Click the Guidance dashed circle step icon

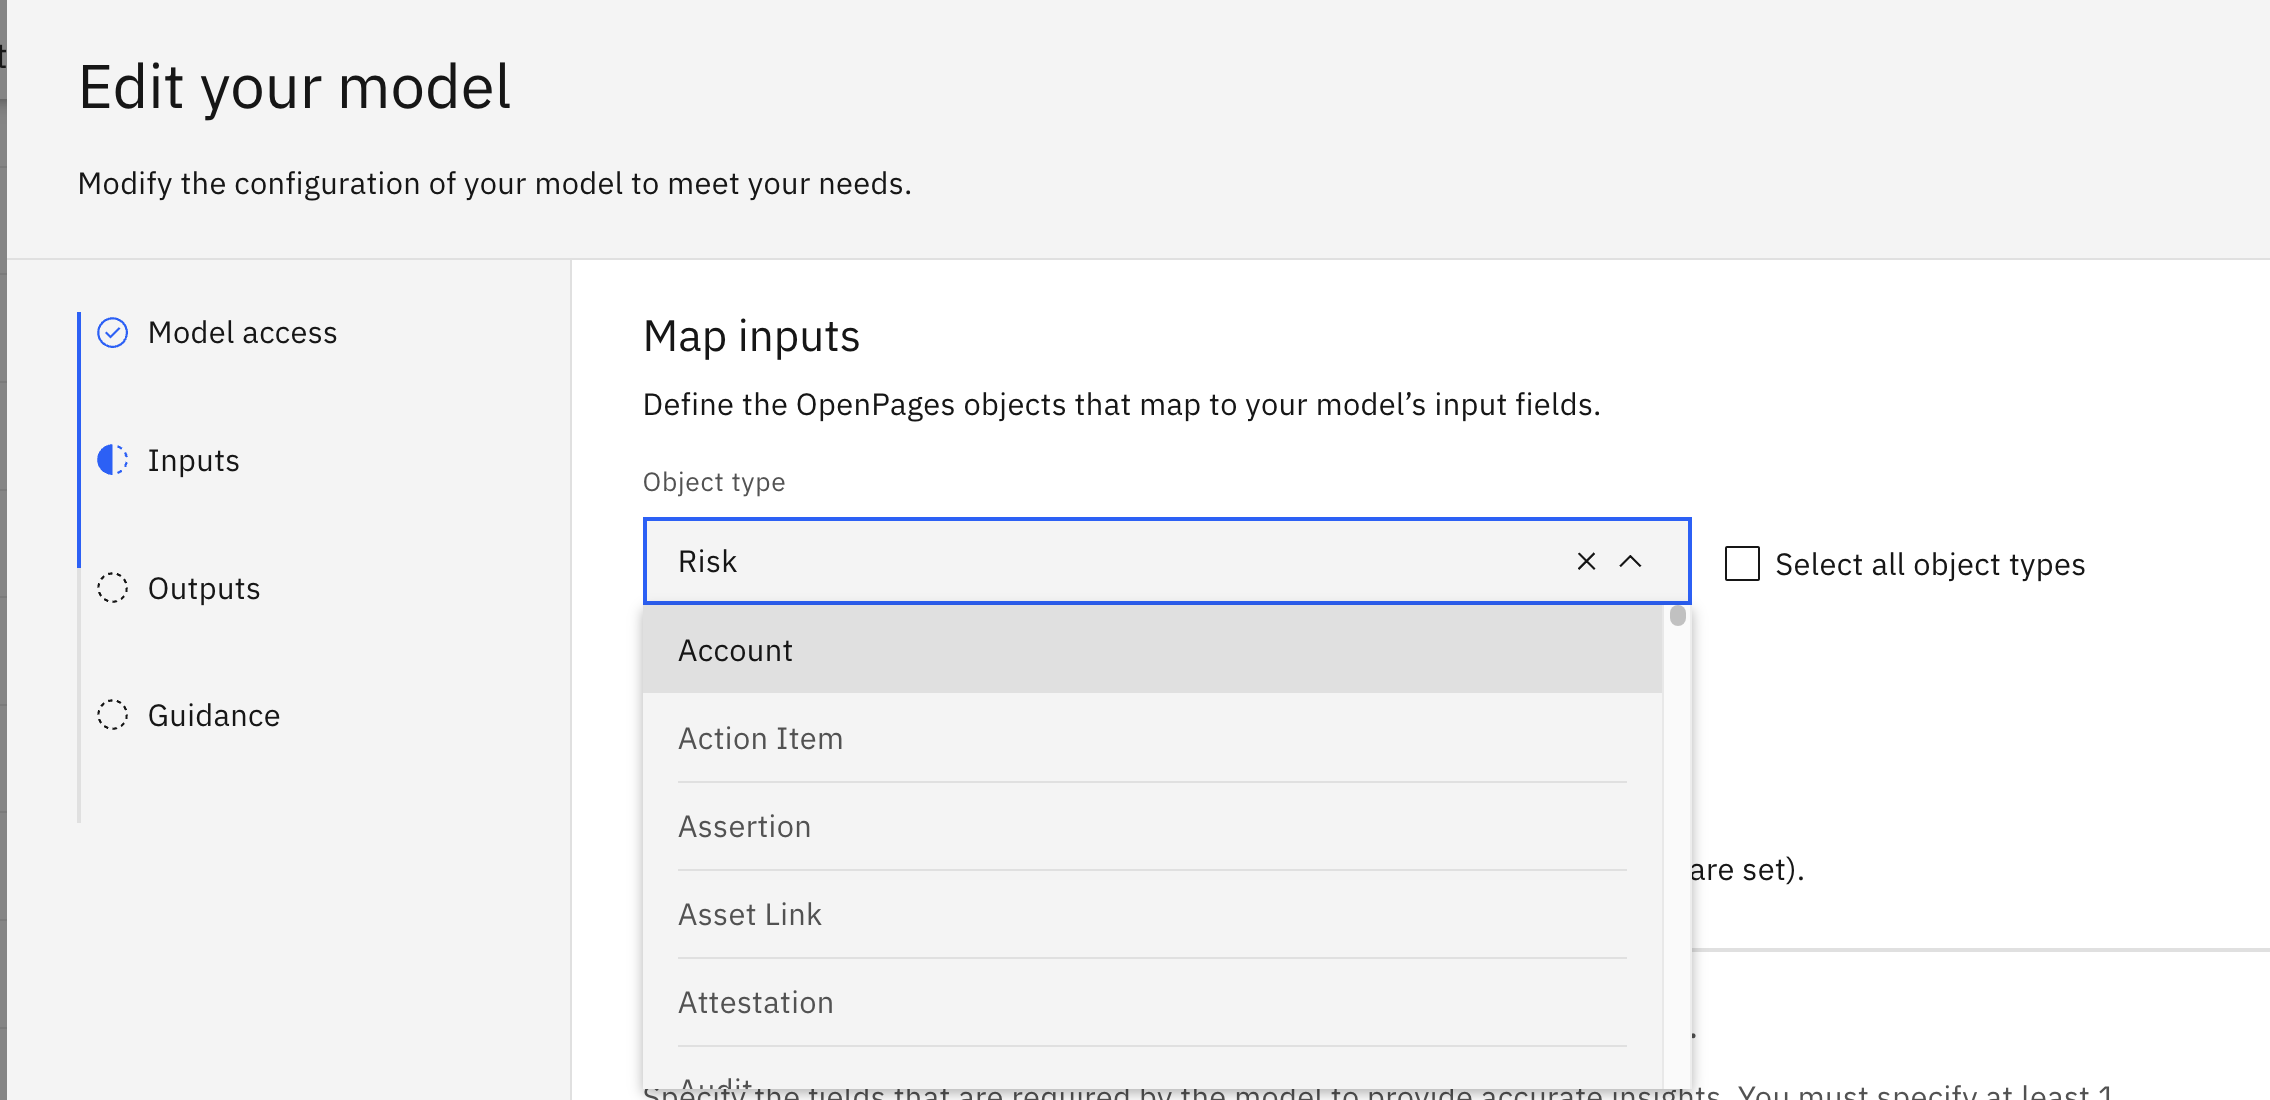pyautogui.click(x=112, y=715)
